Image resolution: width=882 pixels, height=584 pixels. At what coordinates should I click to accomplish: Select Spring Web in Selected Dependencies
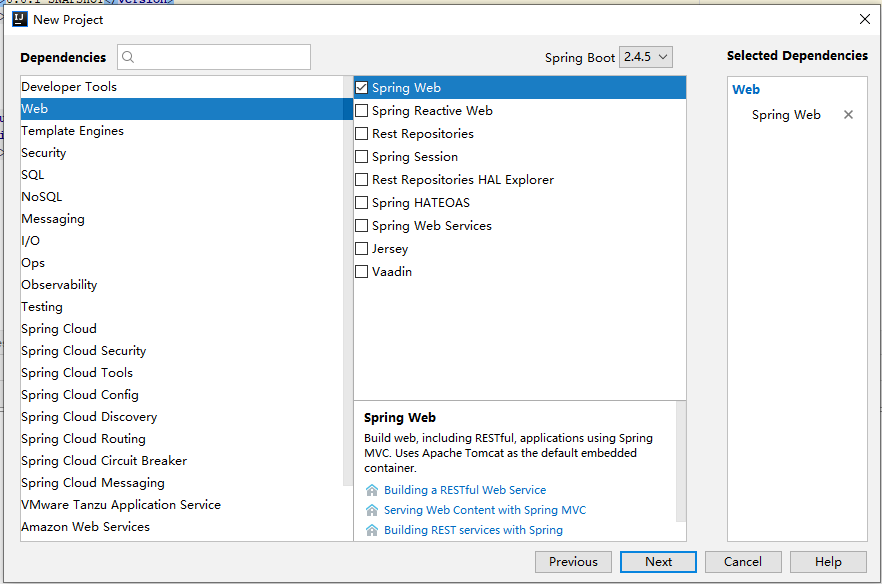click(x=786, y=115)
